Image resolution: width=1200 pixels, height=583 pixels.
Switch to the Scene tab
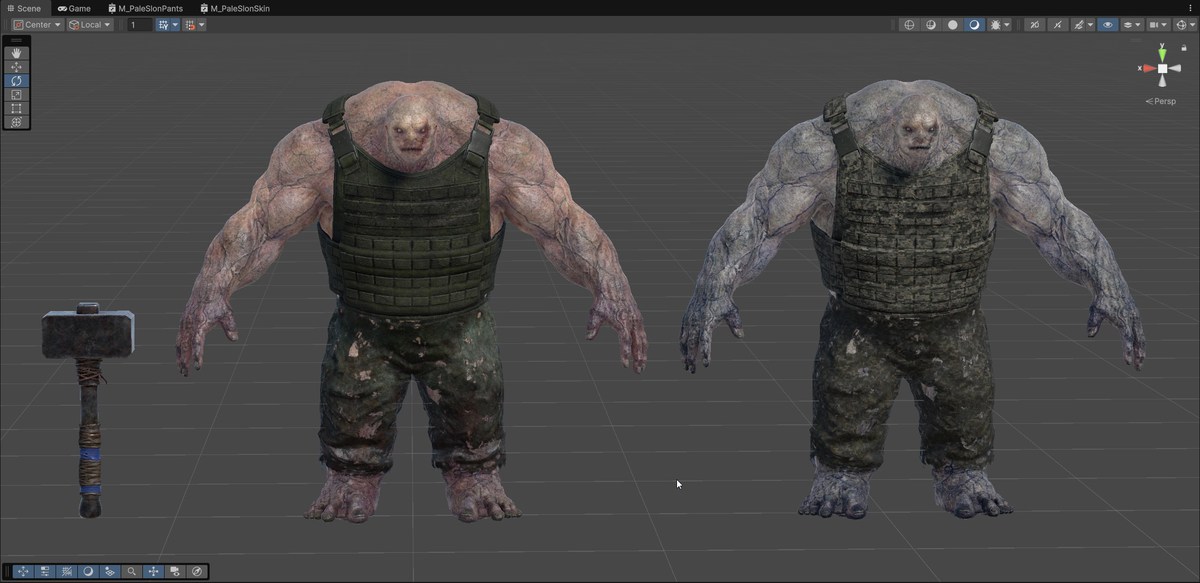pyautogui.click(x=24, y=8)
